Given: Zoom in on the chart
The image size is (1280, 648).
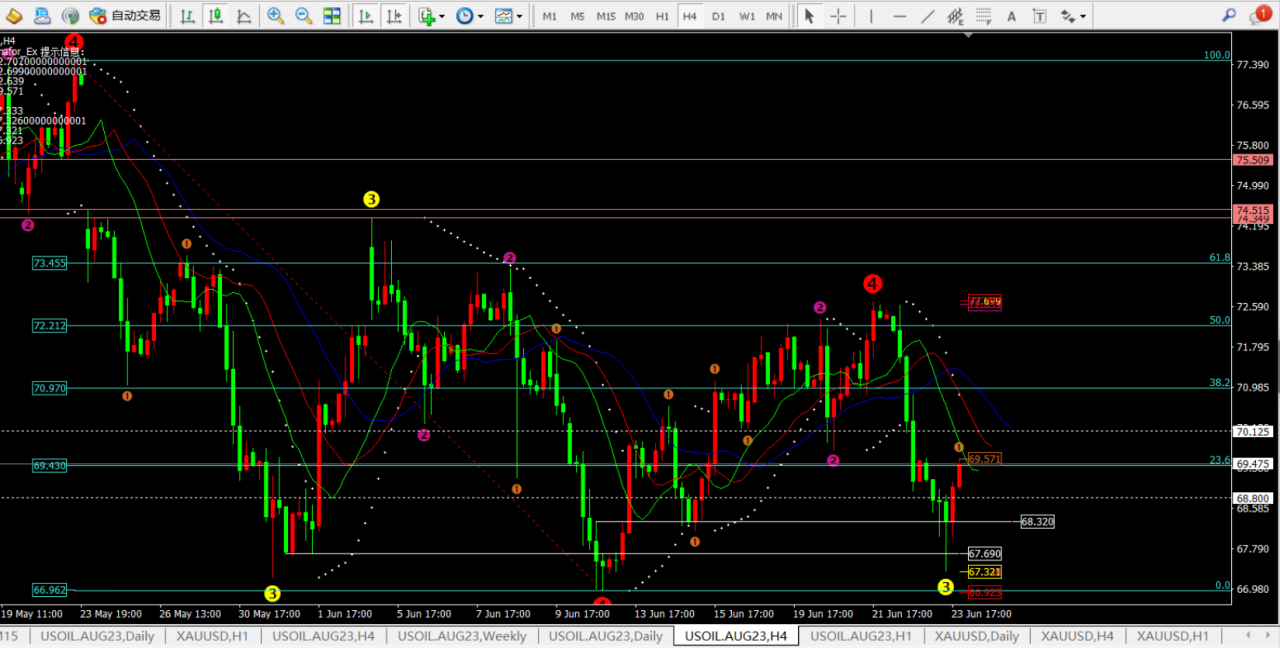Looking at the screenshot, I should pos(275,16).
